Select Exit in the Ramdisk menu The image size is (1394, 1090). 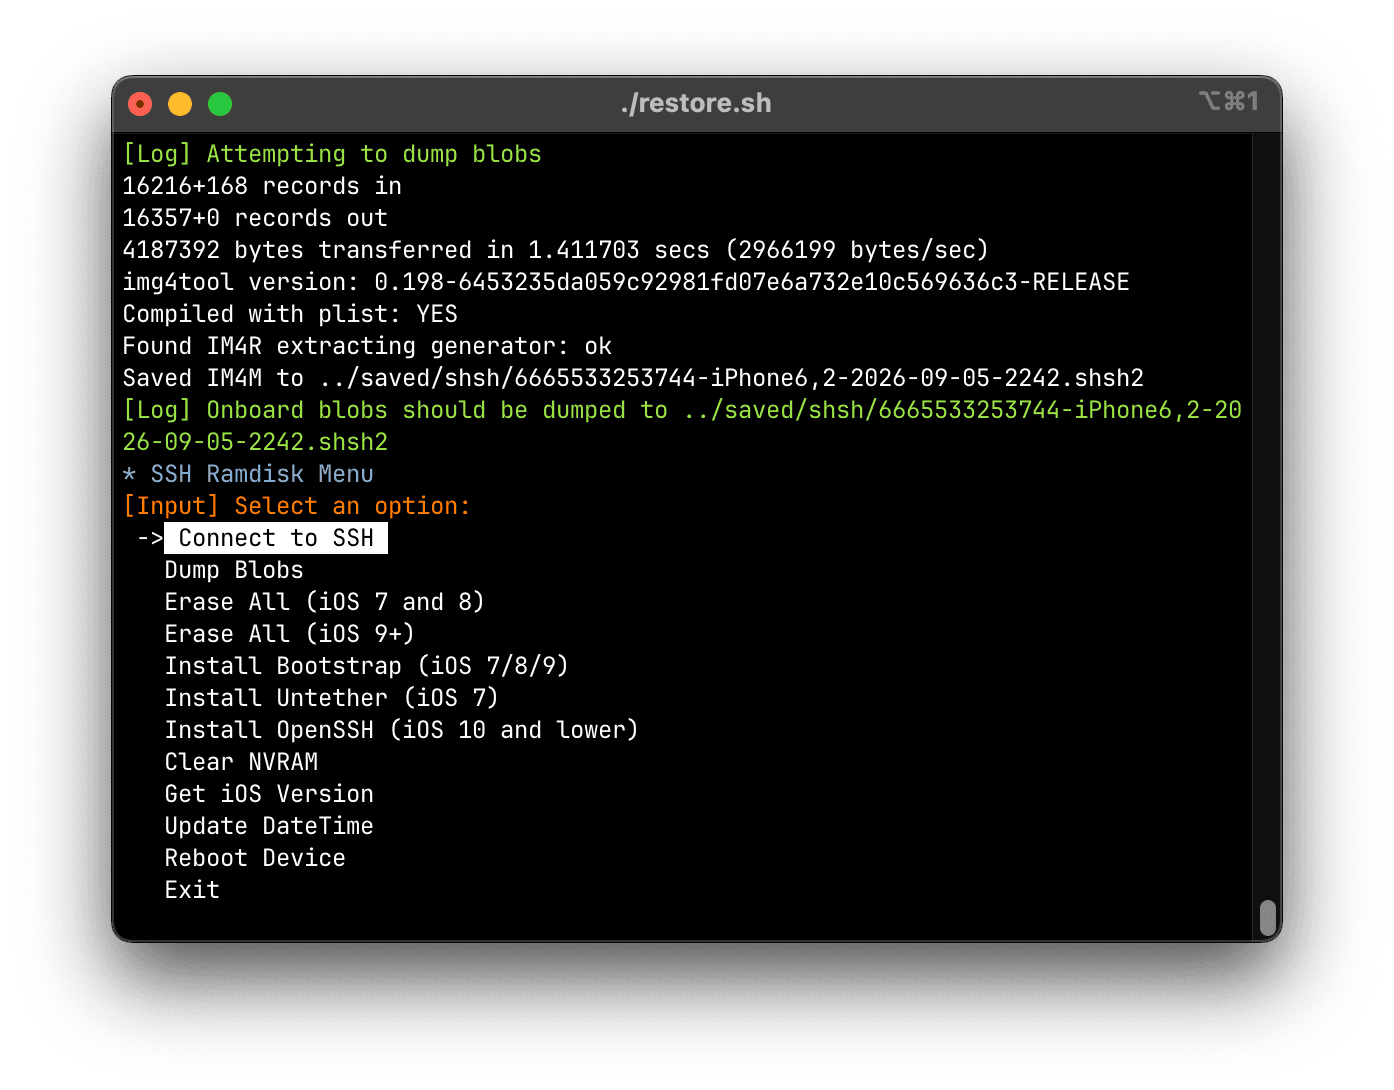[x=192, y=890]
